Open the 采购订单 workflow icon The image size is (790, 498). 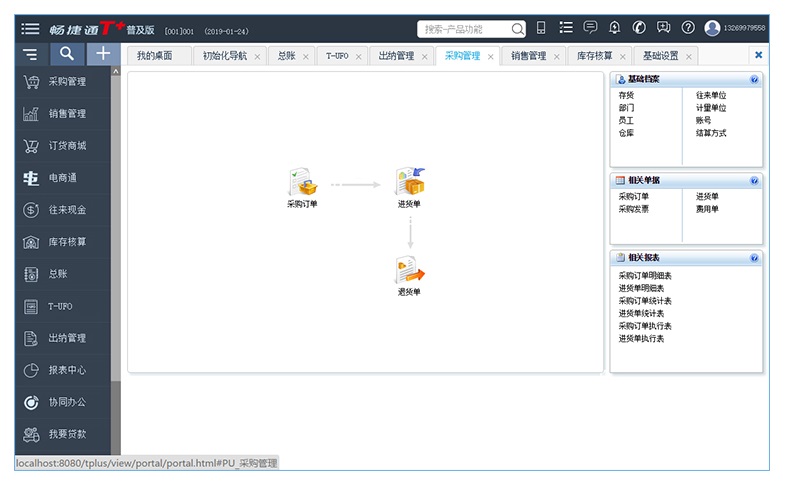(302, 183)
